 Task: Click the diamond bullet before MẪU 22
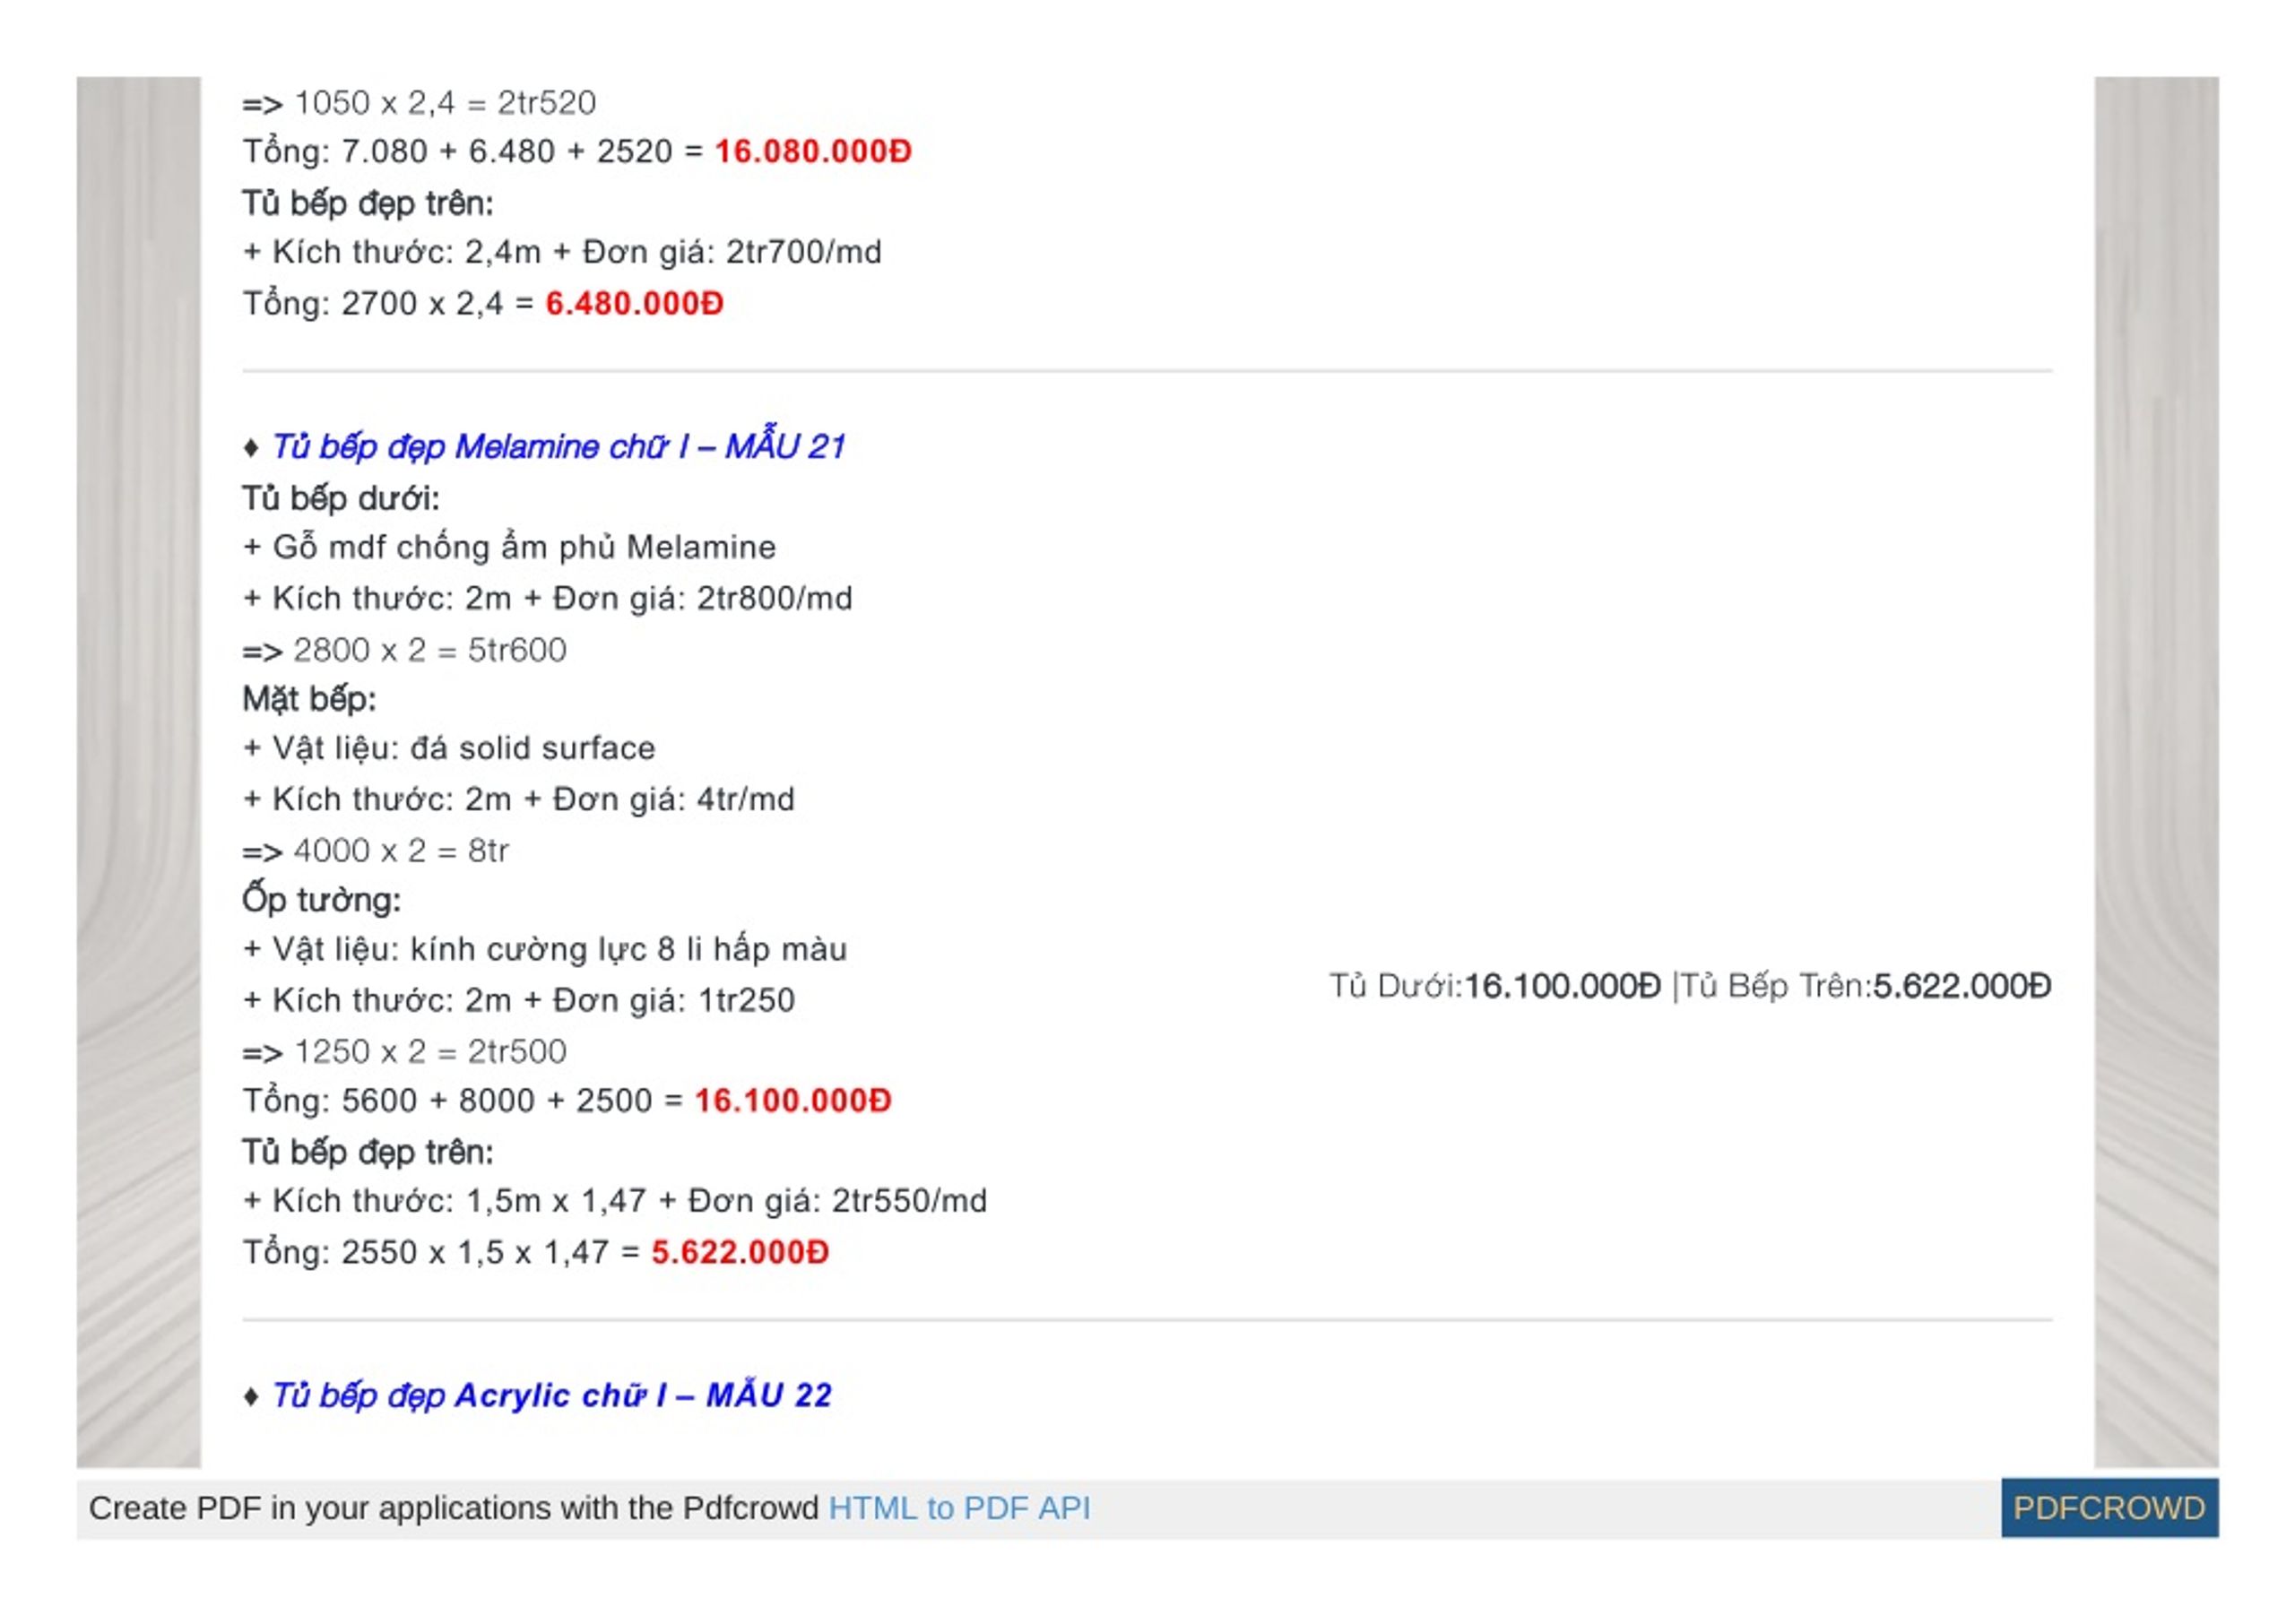(251, 1396)
